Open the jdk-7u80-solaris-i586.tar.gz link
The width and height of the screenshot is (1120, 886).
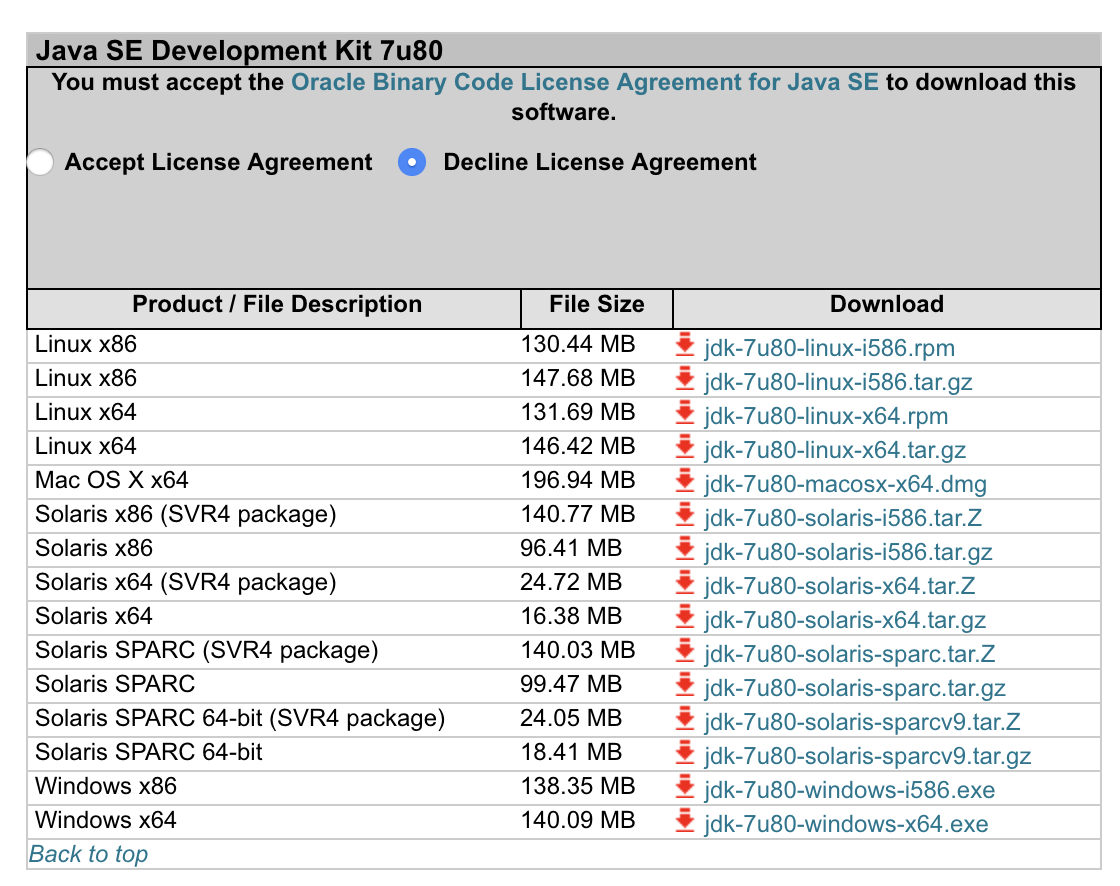pos(849,552)
